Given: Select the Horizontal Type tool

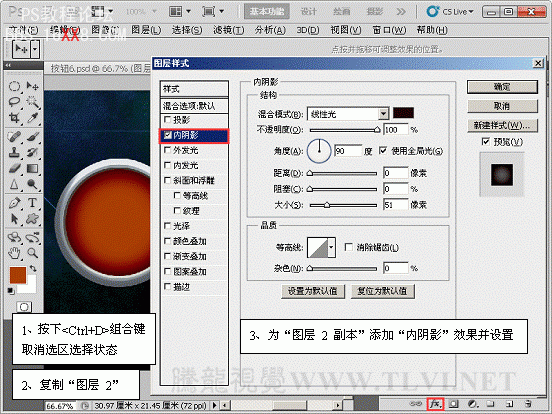Looking at the screenshot, I should point(32,203).
